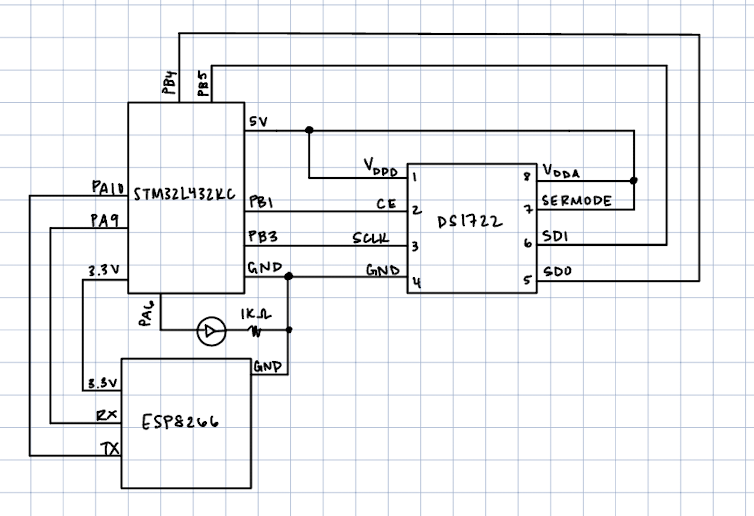Click pin number 8 inside DS1722
Viewport: 754px width, 516px height.
click(x=527, y=176)
